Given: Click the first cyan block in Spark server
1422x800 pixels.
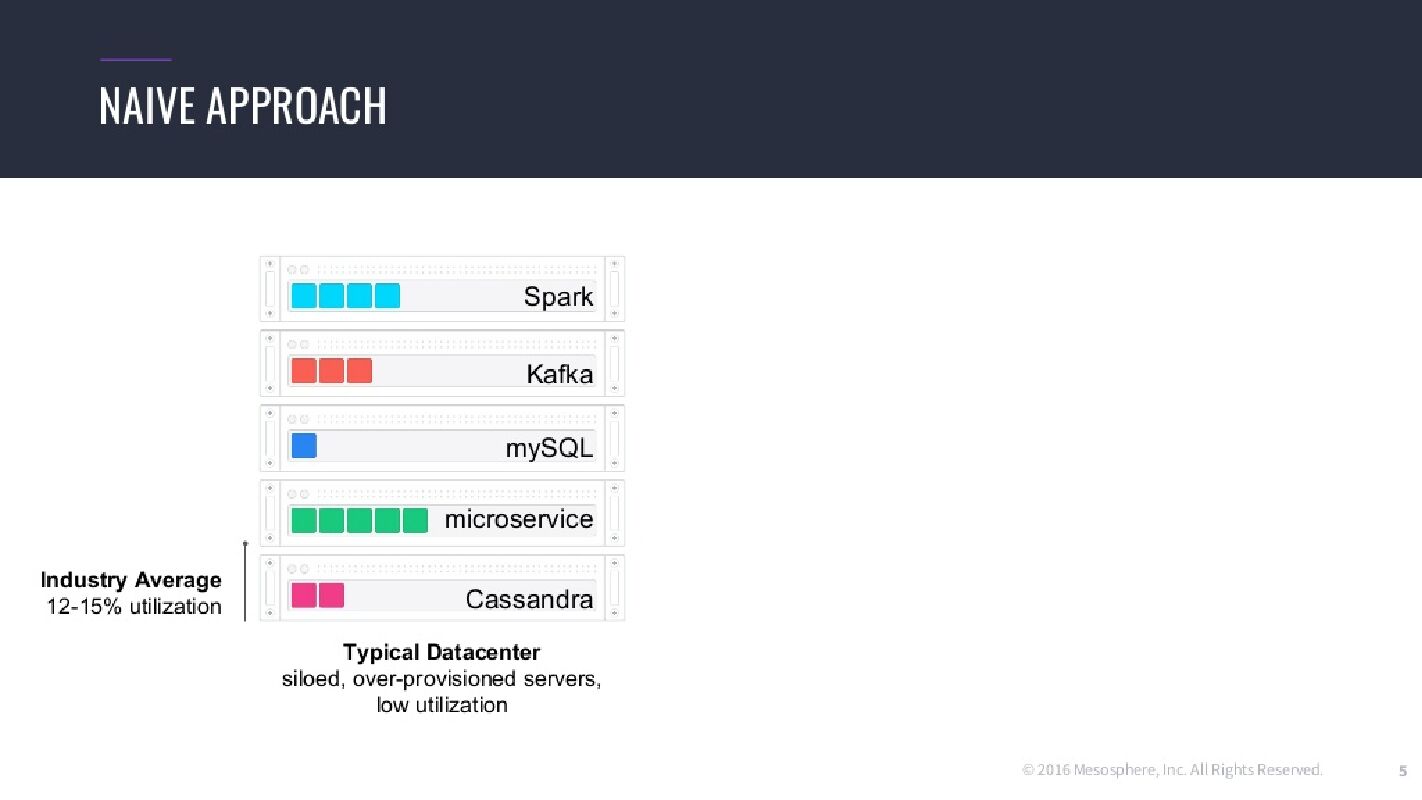Looking at the screenshot, I should point(303,296).
